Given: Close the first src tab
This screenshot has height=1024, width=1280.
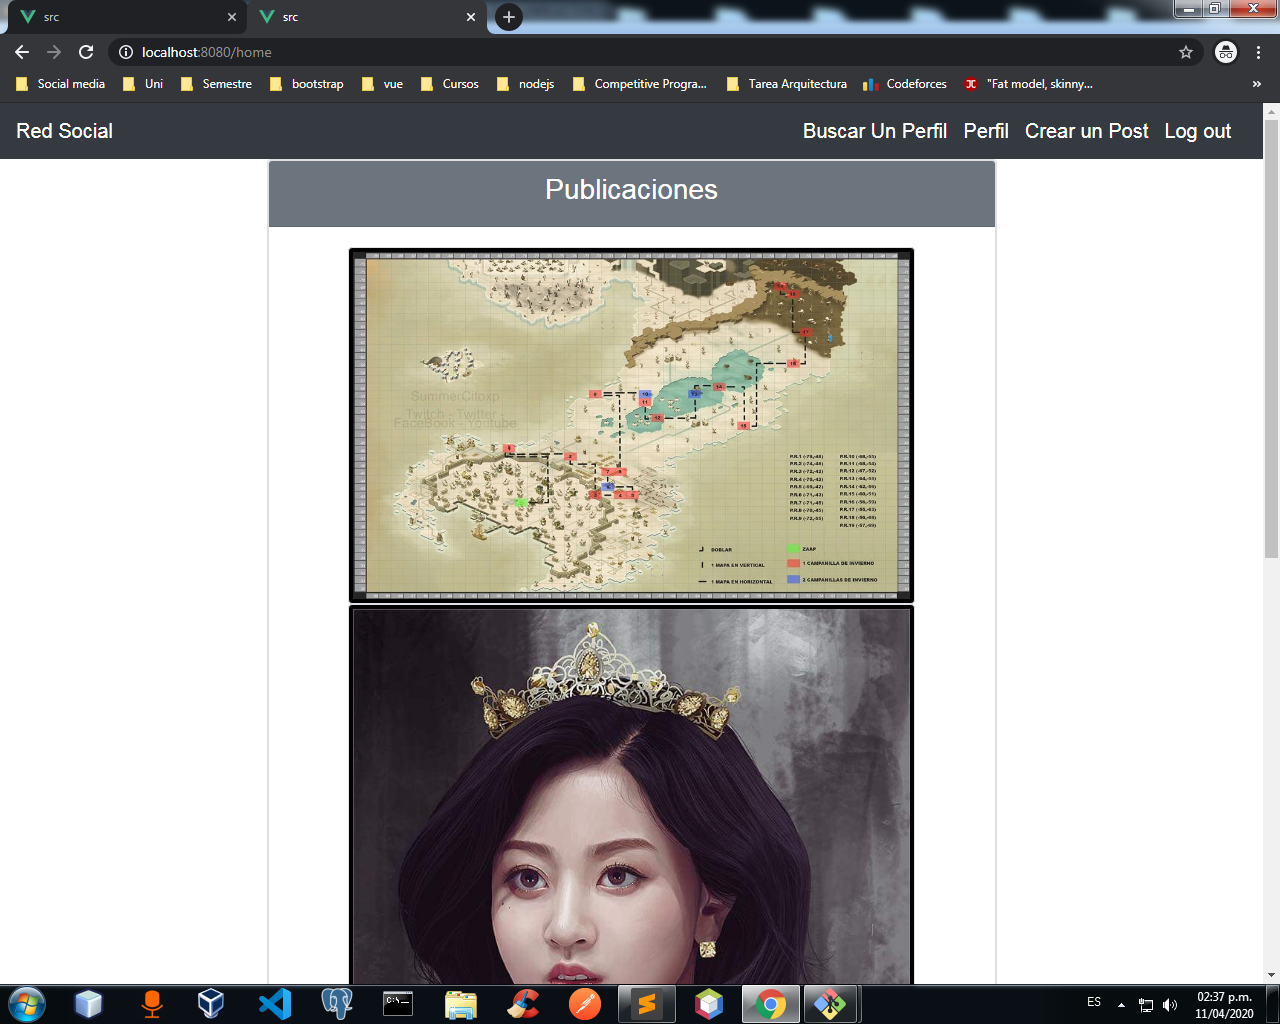Looking at the screenshot, I should click(232, 17).
